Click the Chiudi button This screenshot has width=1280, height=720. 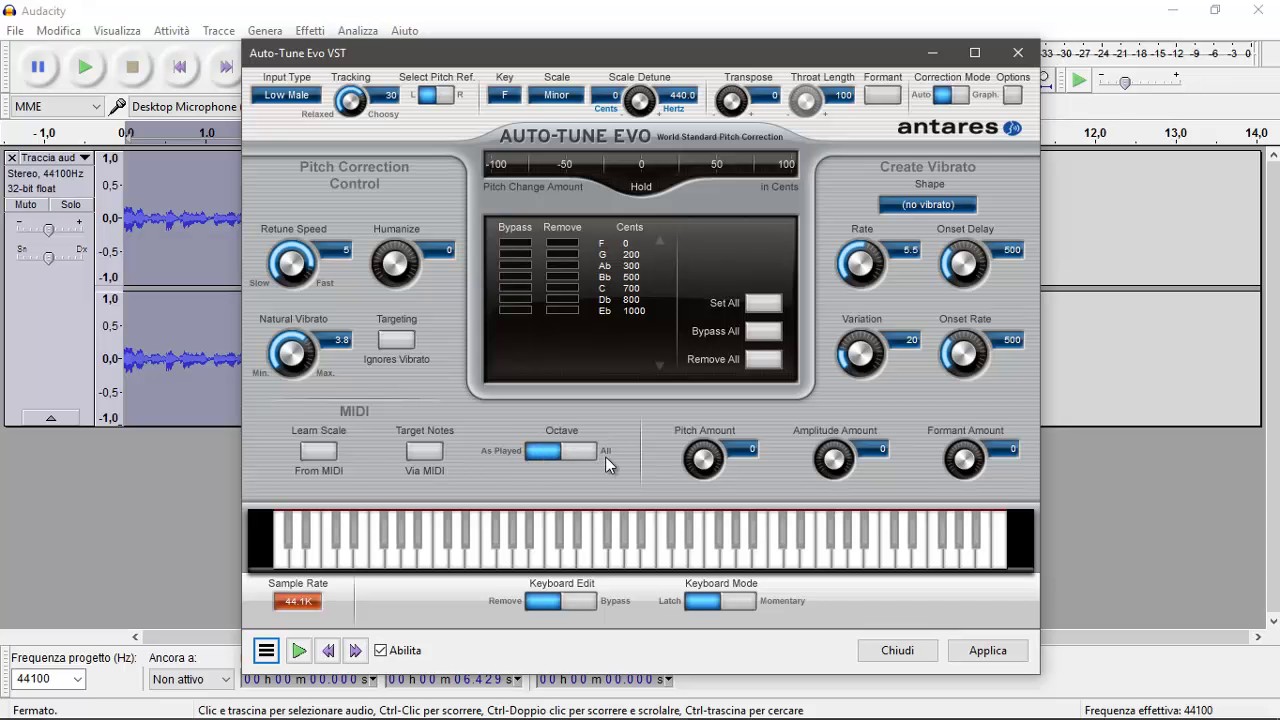(x=897, y=650)
